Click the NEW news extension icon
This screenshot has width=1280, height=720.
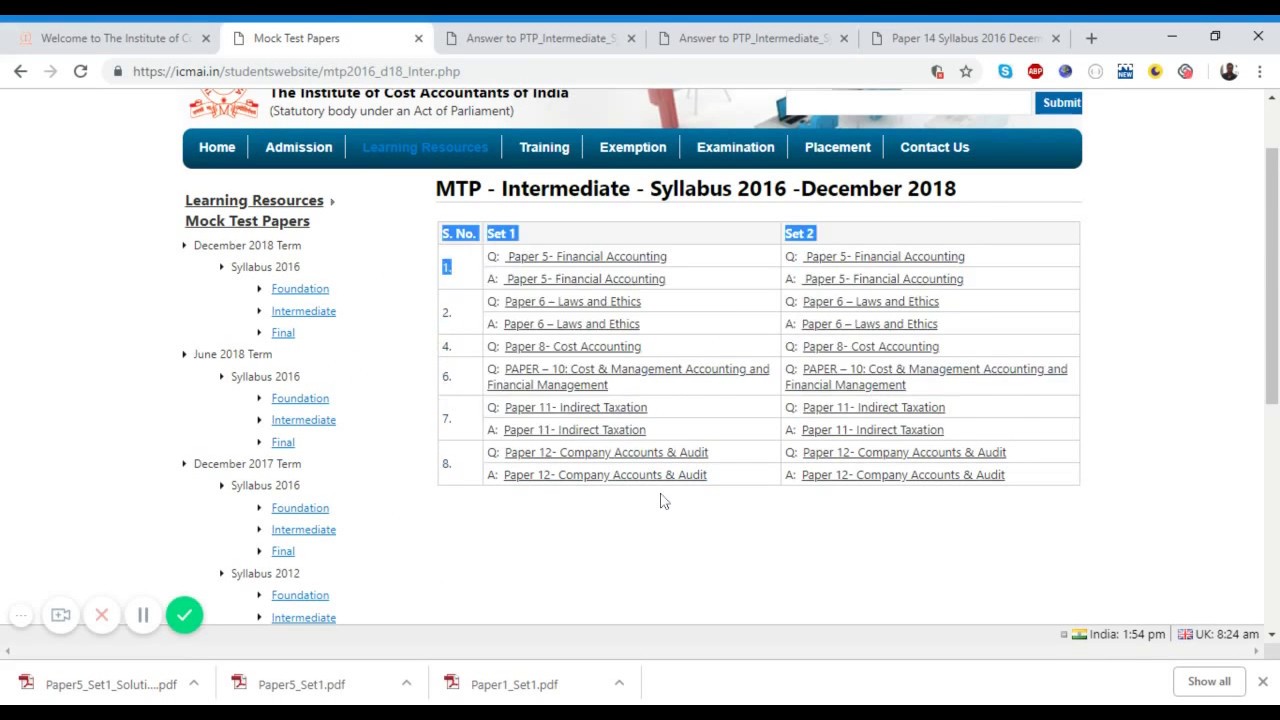[x=1125, y=71]
